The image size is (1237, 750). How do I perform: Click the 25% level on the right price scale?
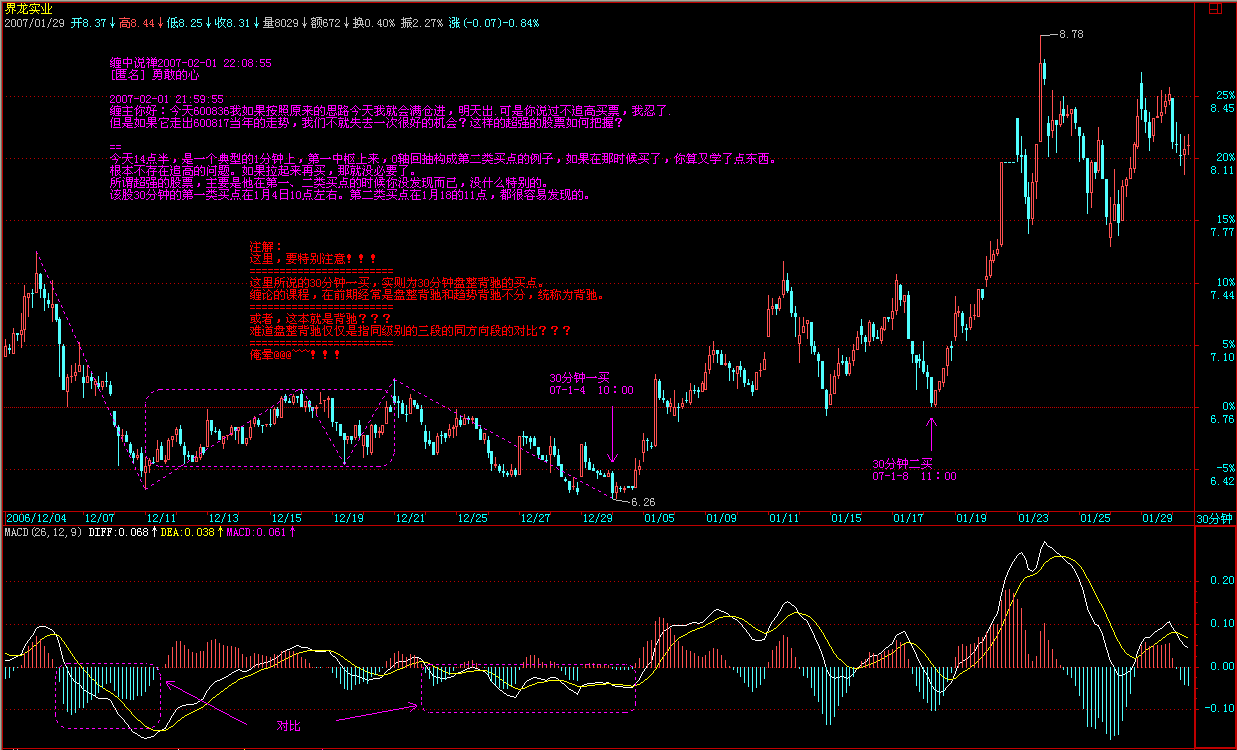[1225, 96]
